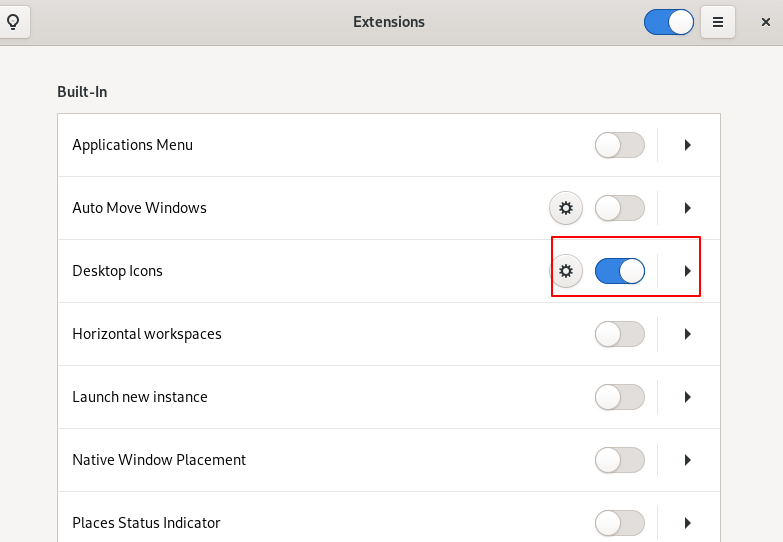This screenshot has height=542, width=783.
Task: Switch on Native Window Placement
Action: [x=620, y=460]
